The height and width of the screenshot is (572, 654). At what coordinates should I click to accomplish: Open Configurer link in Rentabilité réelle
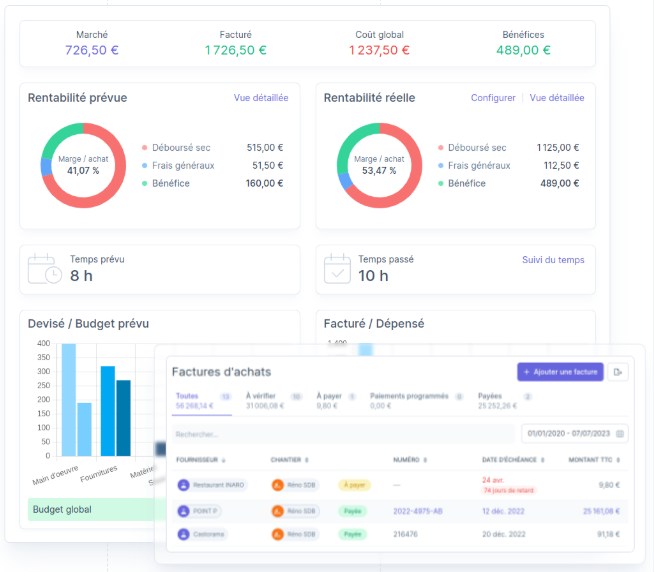click(x=493, y=98)
